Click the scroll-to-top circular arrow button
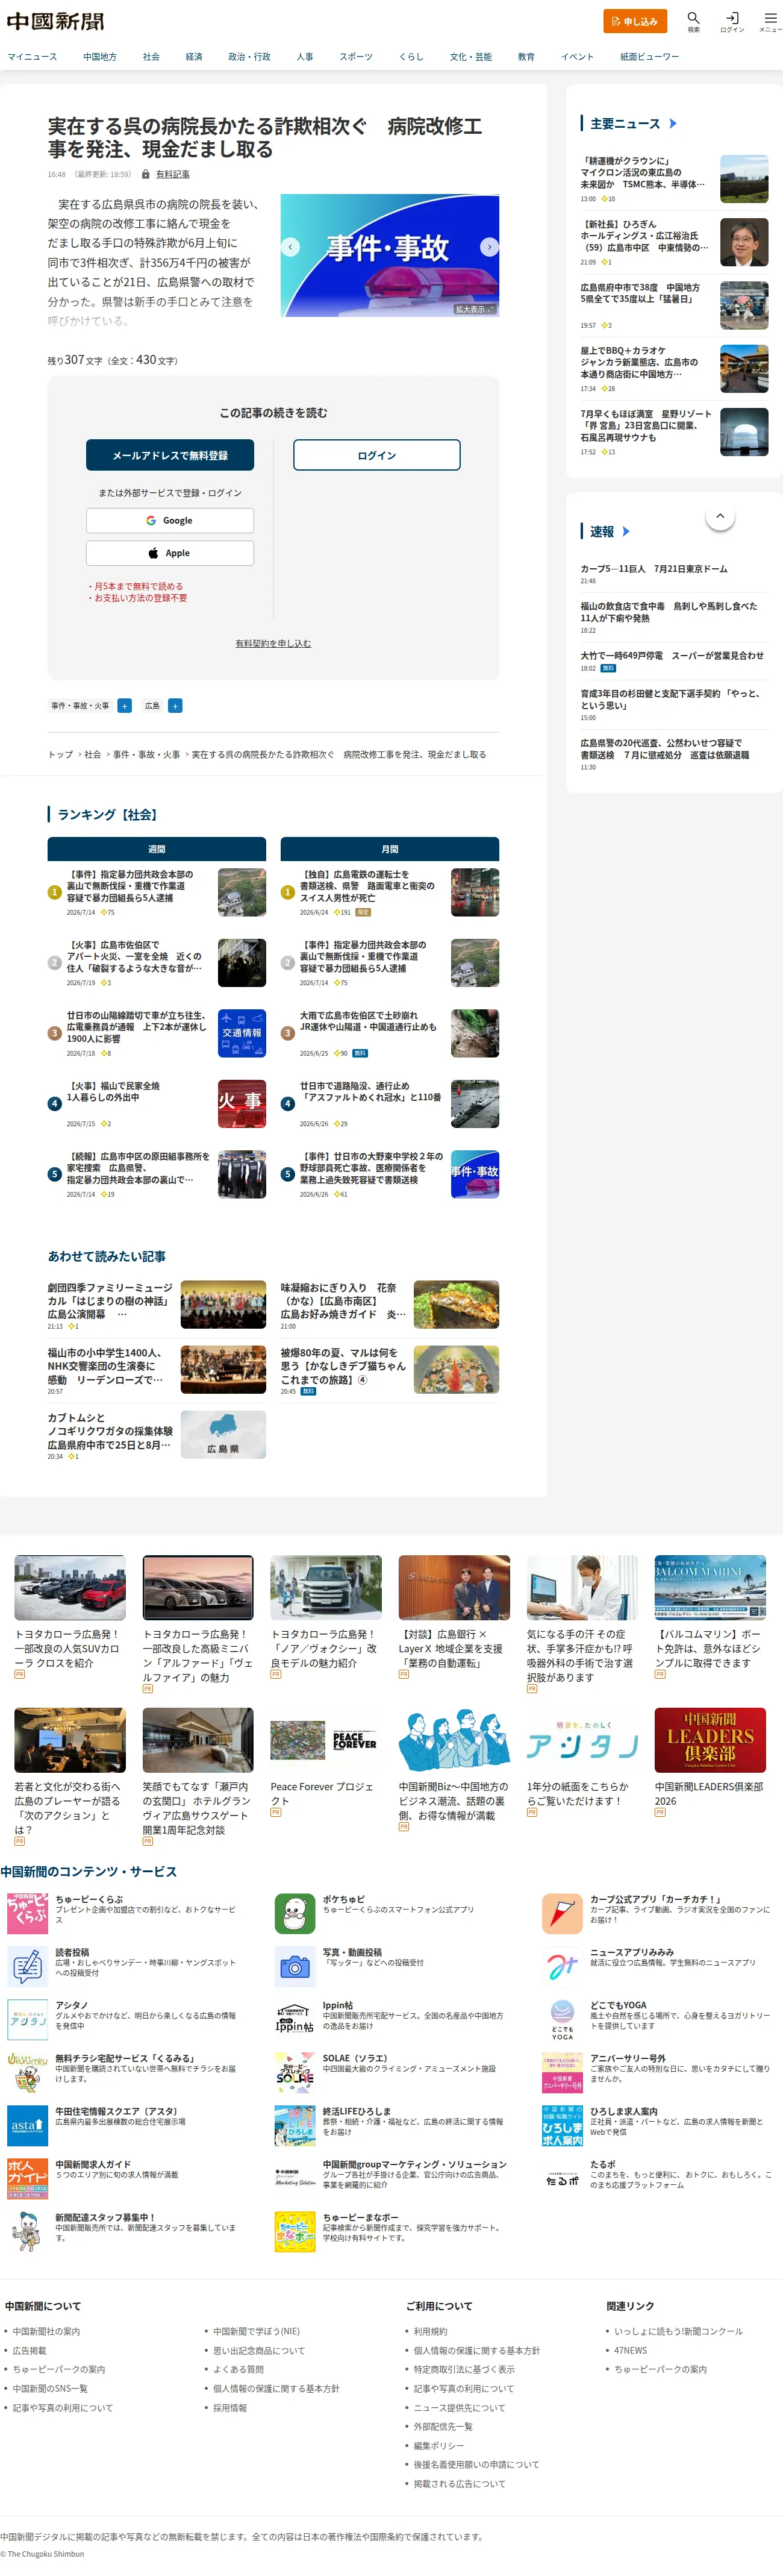This screenshot has width=783, height=2576. [x=720, y=515]
